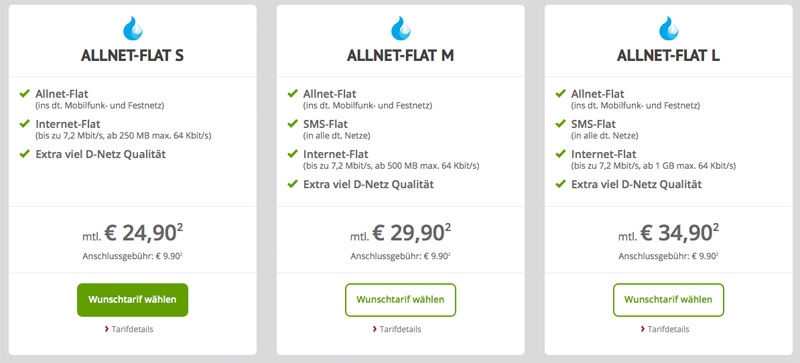Click the ALLNET-FLAT L heading

[x=668, y=56]
